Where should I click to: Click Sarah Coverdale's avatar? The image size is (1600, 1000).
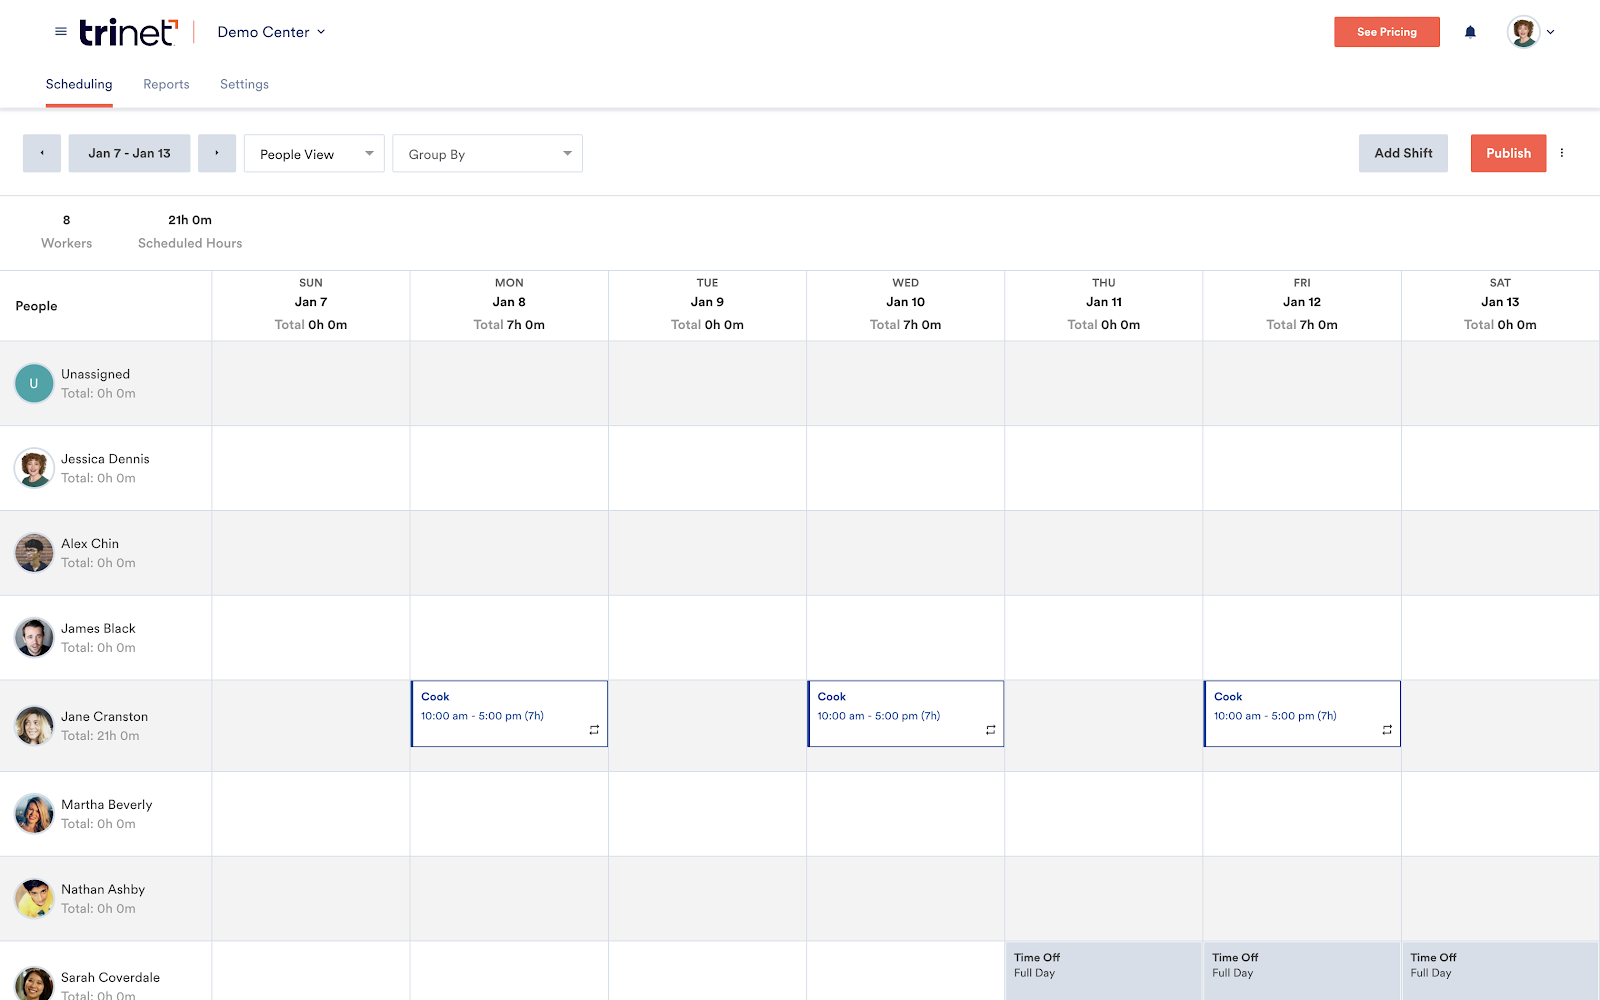click(34, 984)
